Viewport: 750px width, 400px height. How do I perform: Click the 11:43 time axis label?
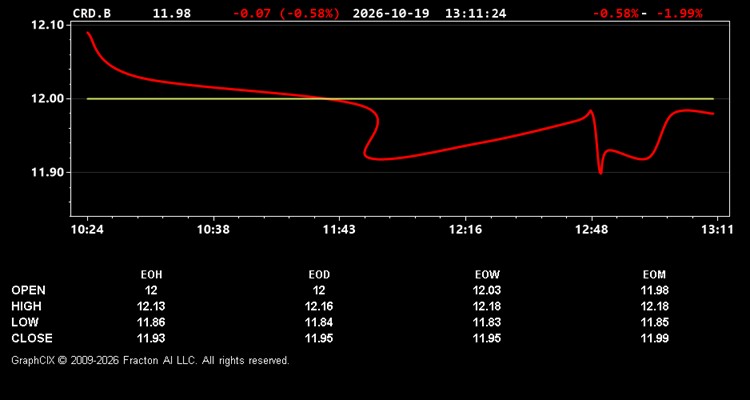click(339, 230)
